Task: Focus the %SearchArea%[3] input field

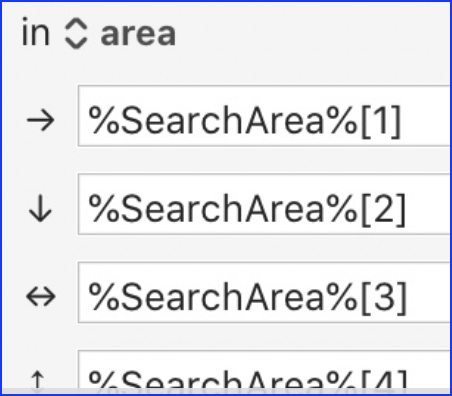Action: [264, 292]
